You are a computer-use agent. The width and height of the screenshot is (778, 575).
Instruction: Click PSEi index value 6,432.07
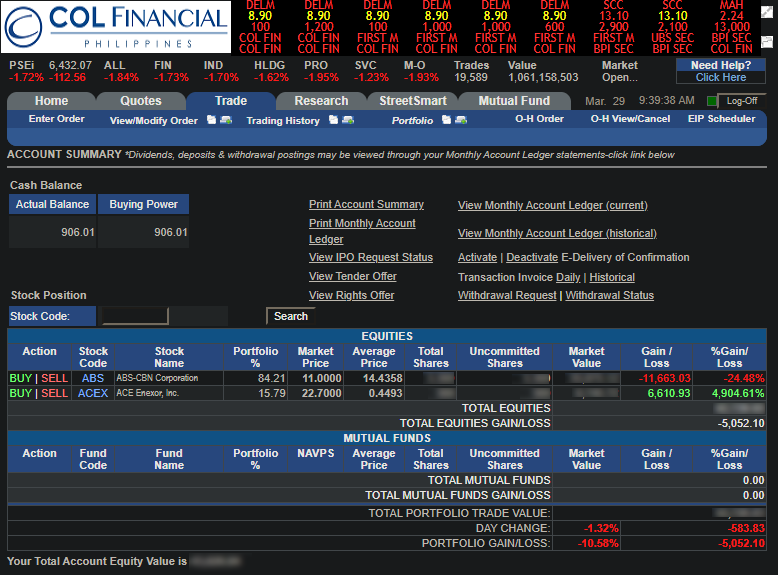70,65
